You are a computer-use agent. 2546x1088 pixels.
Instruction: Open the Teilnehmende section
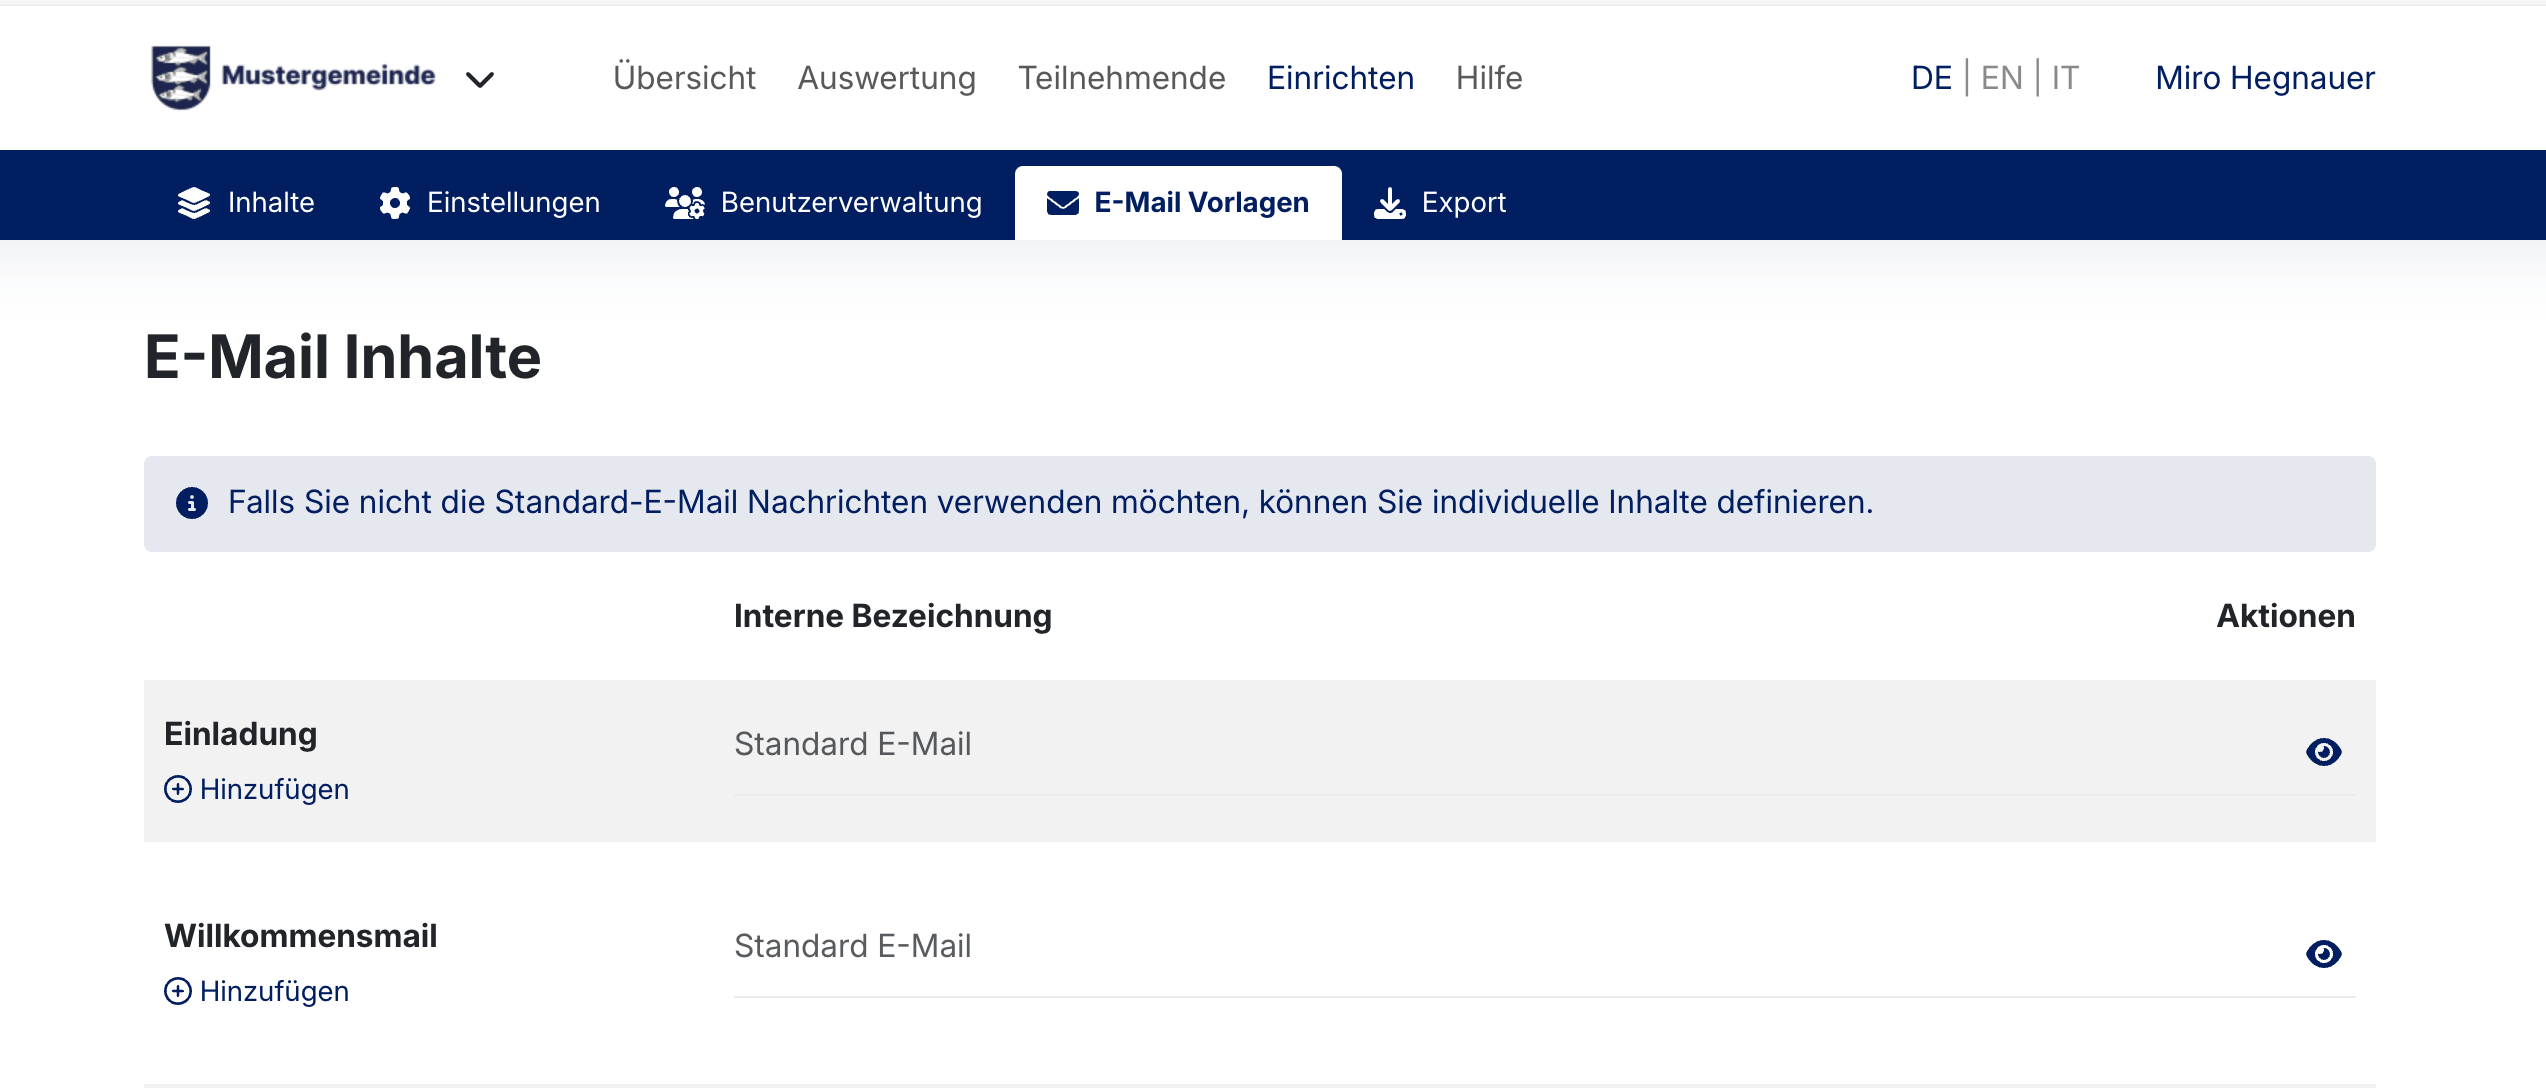pyautogui.click(x=1121, y=78)
